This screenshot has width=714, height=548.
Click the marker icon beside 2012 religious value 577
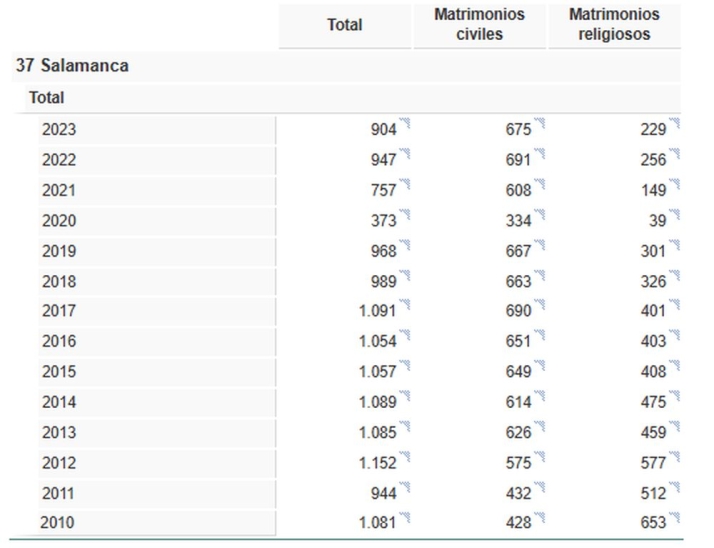tap(674, 459)
